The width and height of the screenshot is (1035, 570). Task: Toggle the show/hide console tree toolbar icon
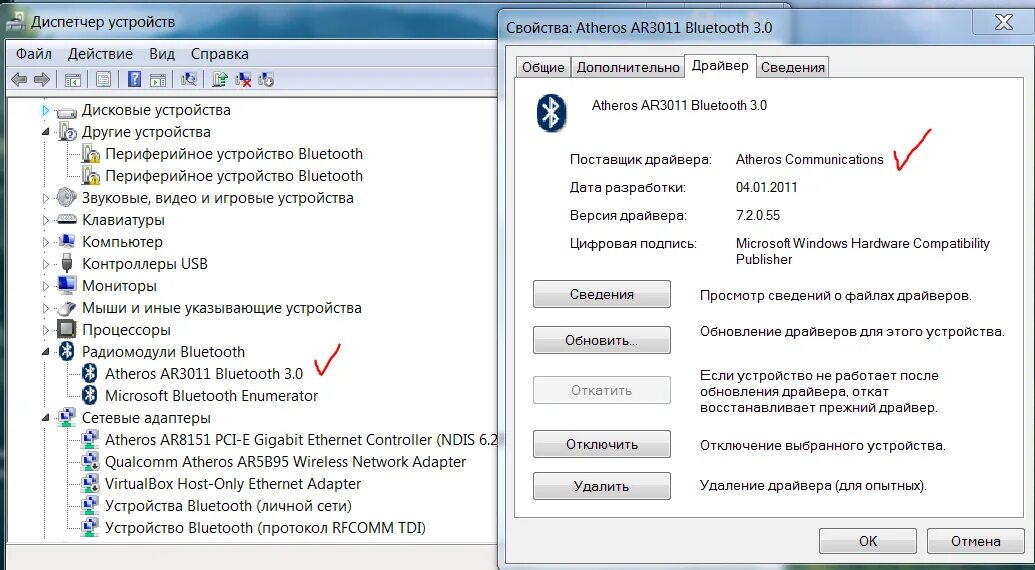point(73,80)
